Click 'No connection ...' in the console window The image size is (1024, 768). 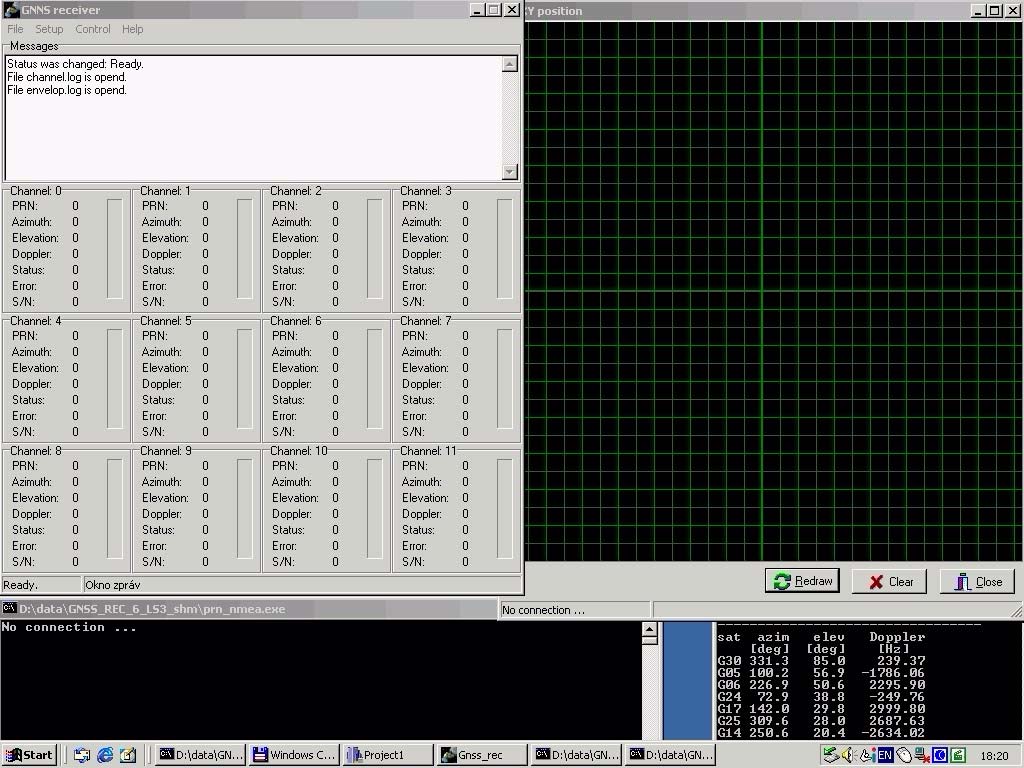[x=69, y=628]
